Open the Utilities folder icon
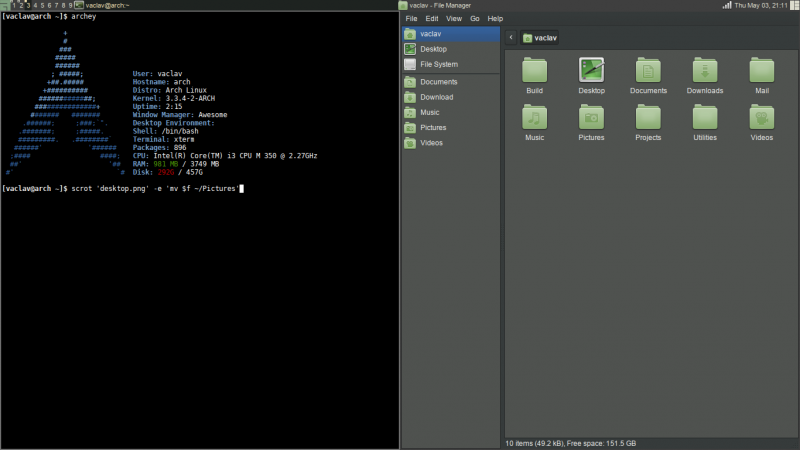Image resolution: width=800 pixels, height=450 pixels. pos(705,118)
